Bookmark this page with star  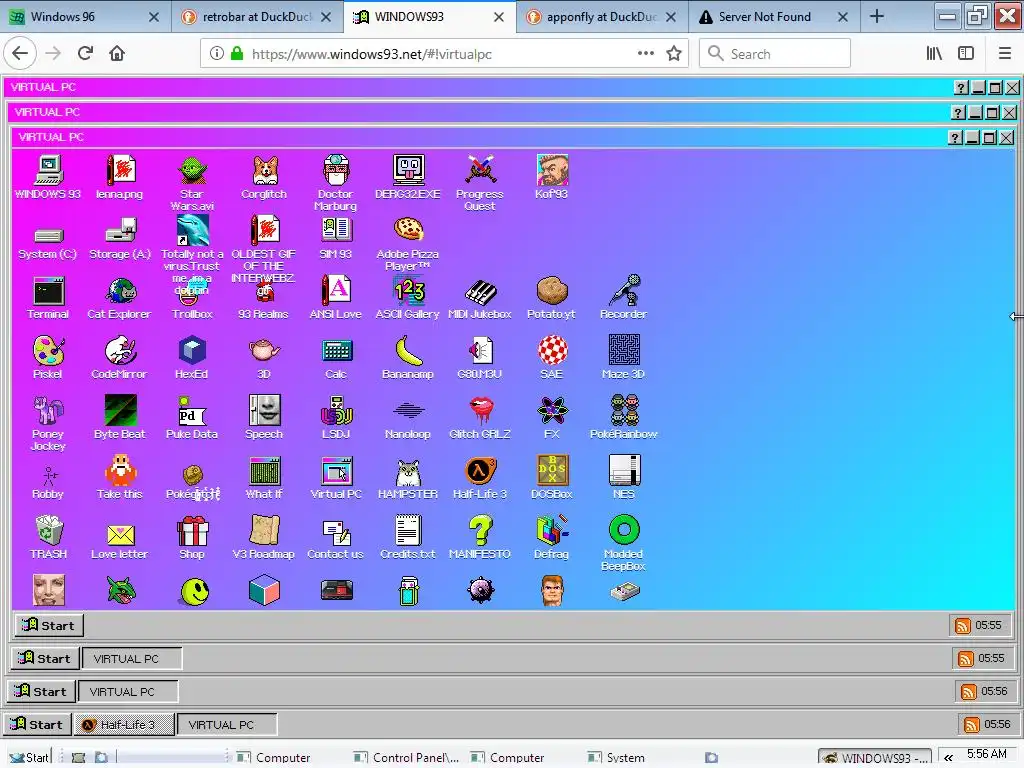click(674, 54)
